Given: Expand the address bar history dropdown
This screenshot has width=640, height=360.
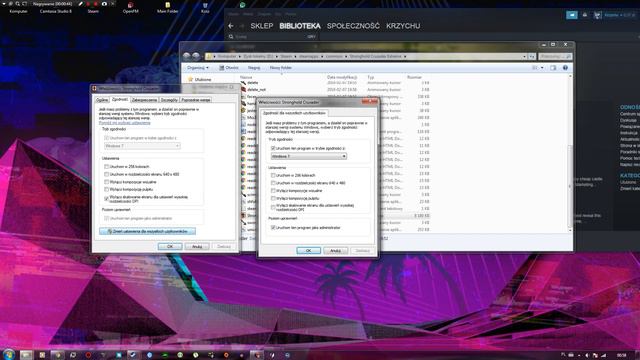Looking at the screenshot, I should (x=524, y=56).
